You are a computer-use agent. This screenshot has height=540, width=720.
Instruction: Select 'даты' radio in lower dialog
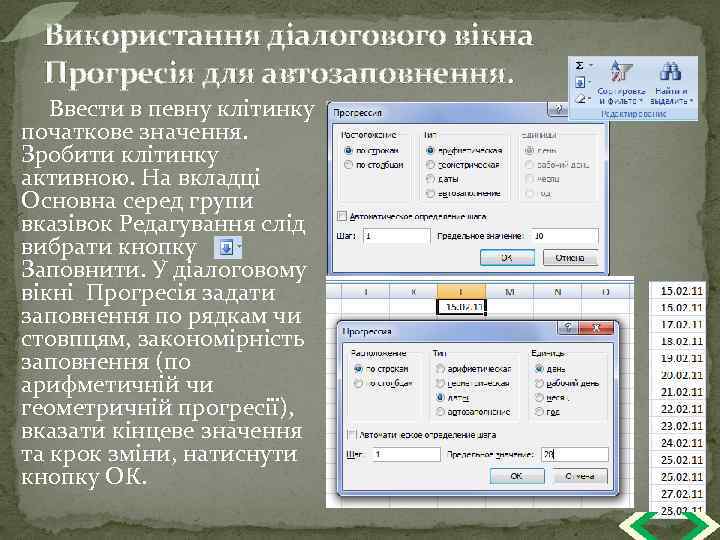(x=440, y=397)
